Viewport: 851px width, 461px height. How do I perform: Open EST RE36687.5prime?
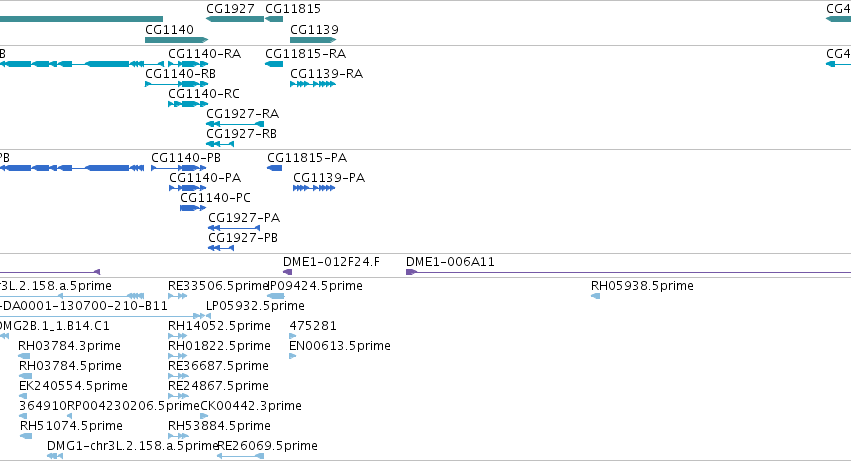(x=218, y=366)
